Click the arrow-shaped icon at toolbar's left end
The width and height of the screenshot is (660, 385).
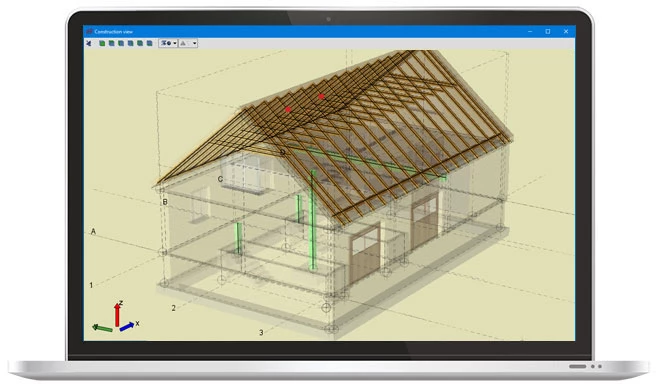[88, 43]
